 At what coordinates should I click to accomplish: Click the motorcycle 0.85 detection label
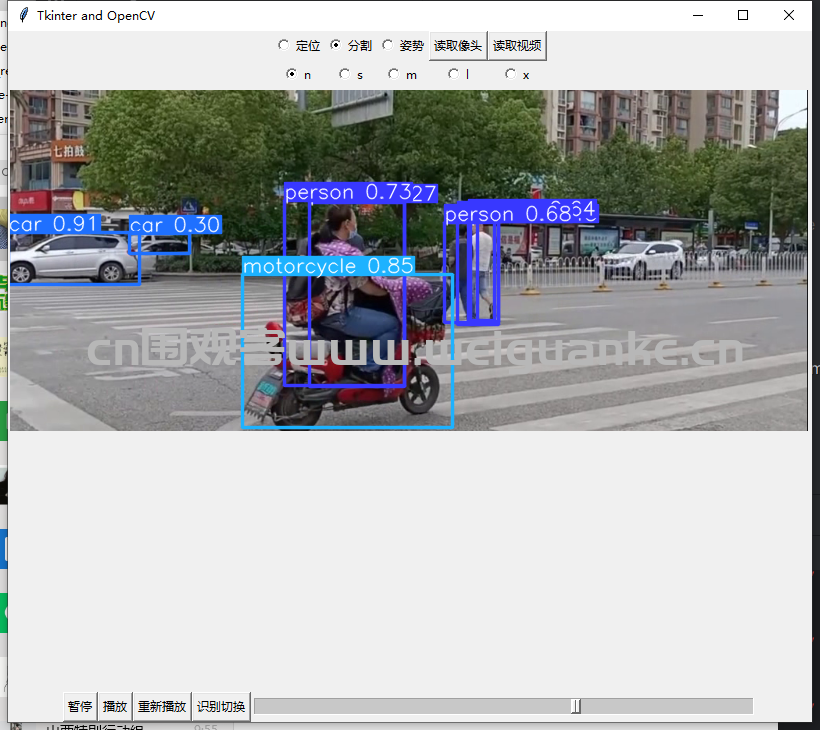tap(328, 266)
